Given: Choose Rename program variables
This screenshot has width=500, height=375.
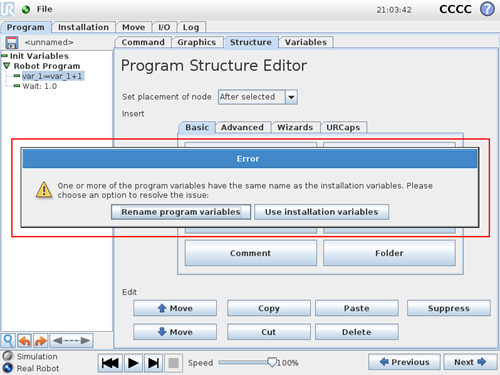Looking at the screenshot, I should click(181, 212).
